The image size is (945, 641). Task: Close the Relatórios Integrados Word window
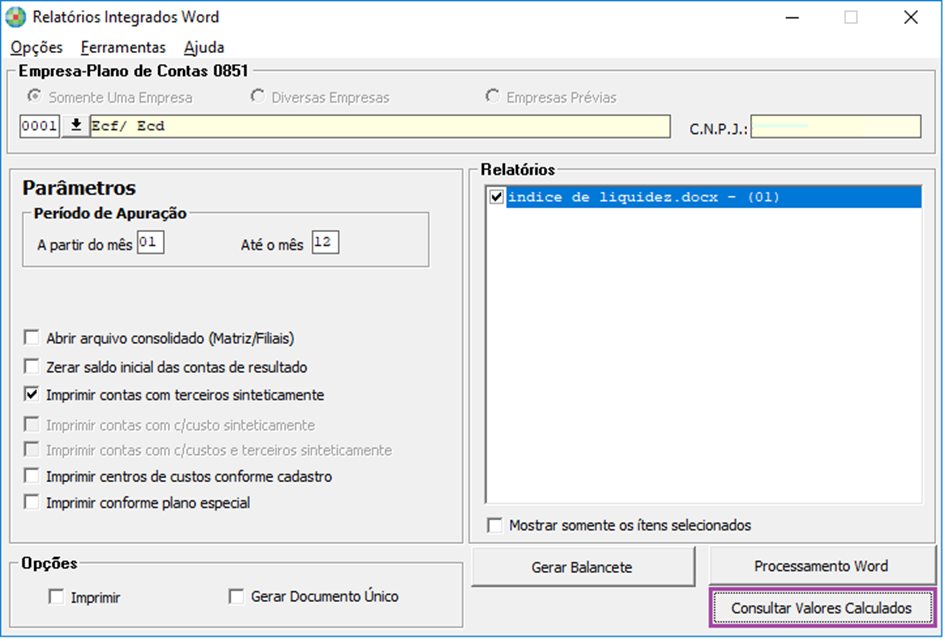[911, 17]
